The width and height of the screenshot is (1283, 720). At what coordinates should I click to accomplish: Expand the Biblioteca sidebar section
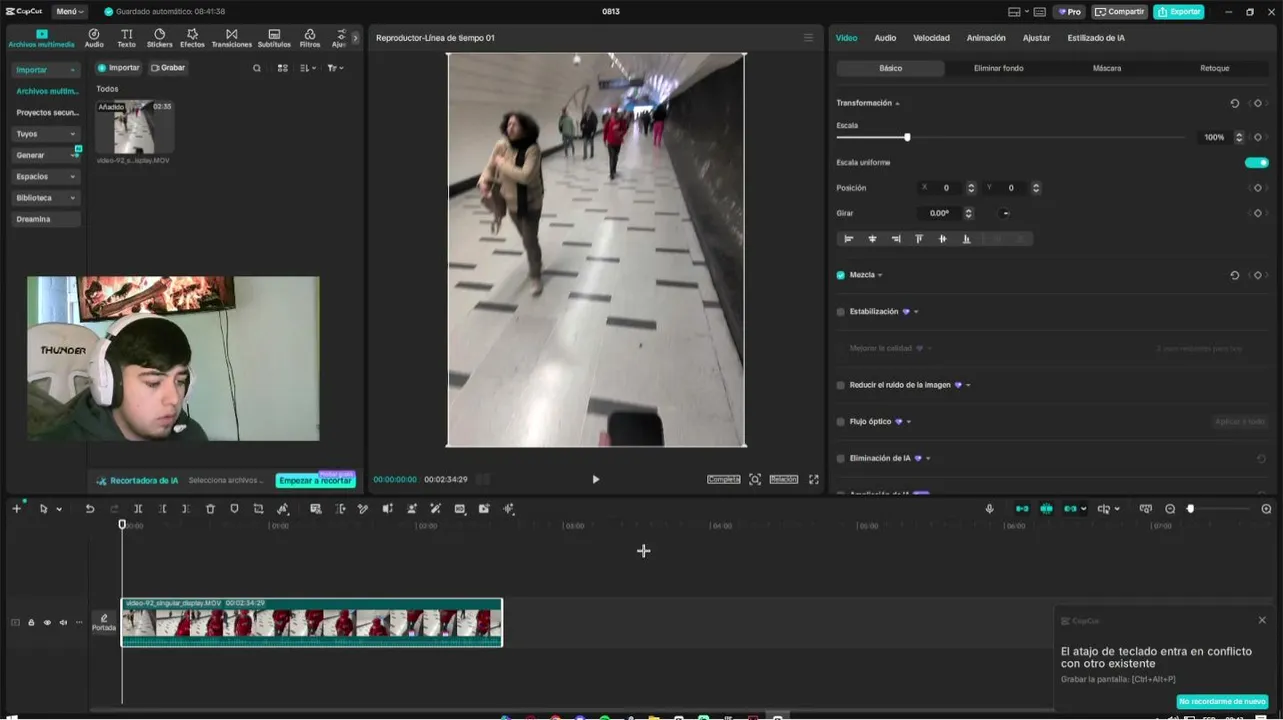[46, 198]
